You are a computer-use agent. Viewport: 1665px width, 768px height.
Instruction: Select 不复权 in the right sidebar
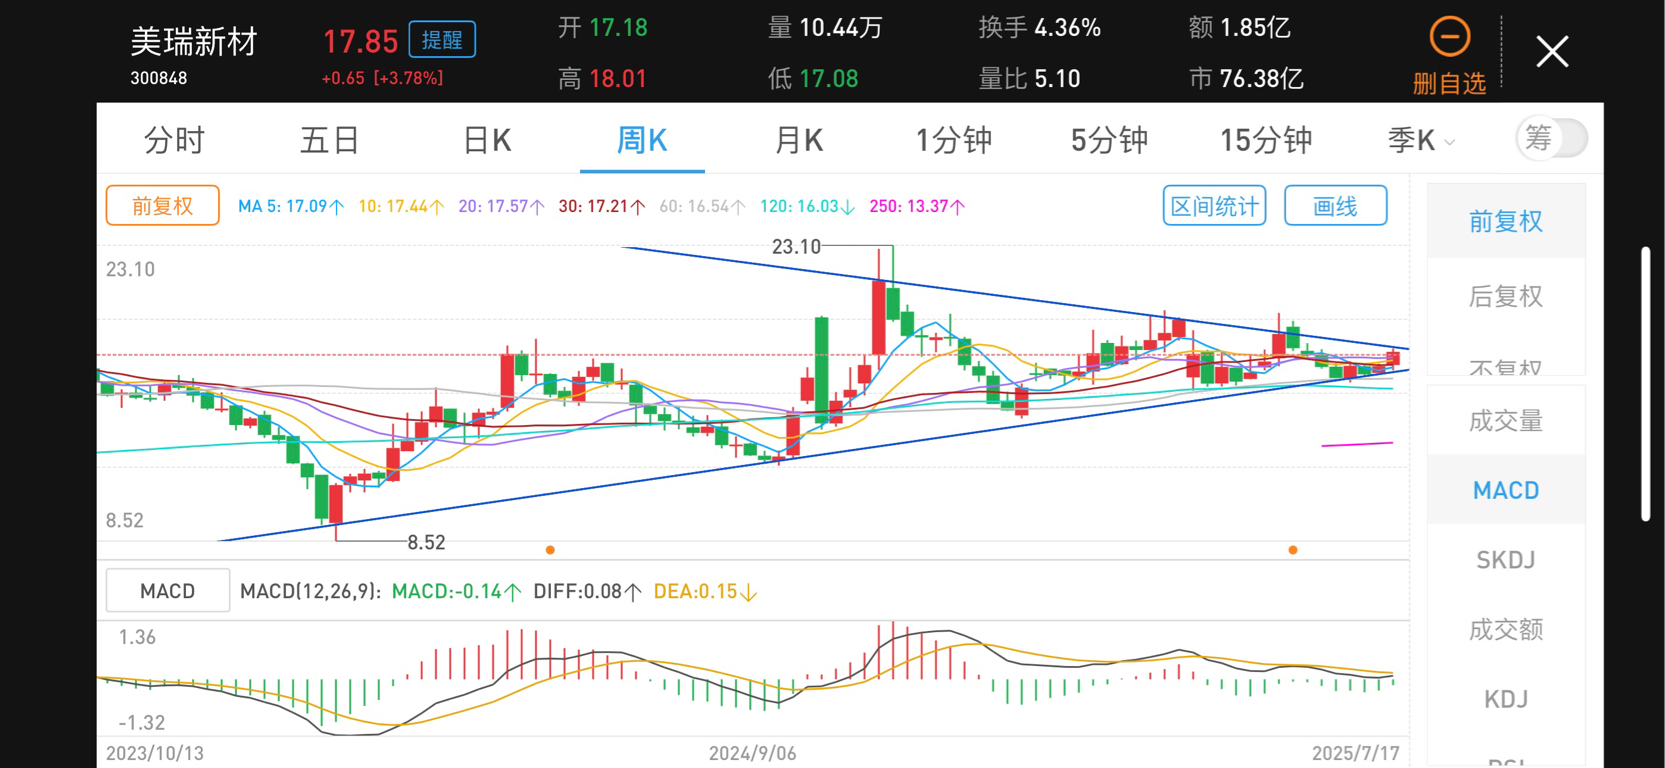1506,366
